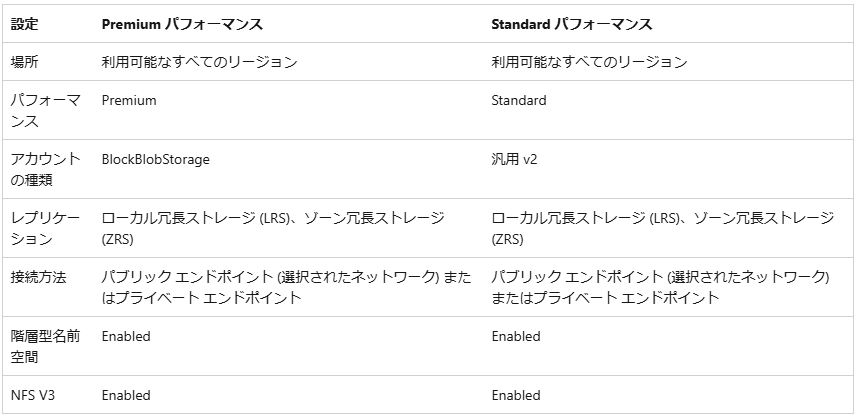Click Enabled under Standard for NFS V3

pyautogui.click(x=516, y=395)
